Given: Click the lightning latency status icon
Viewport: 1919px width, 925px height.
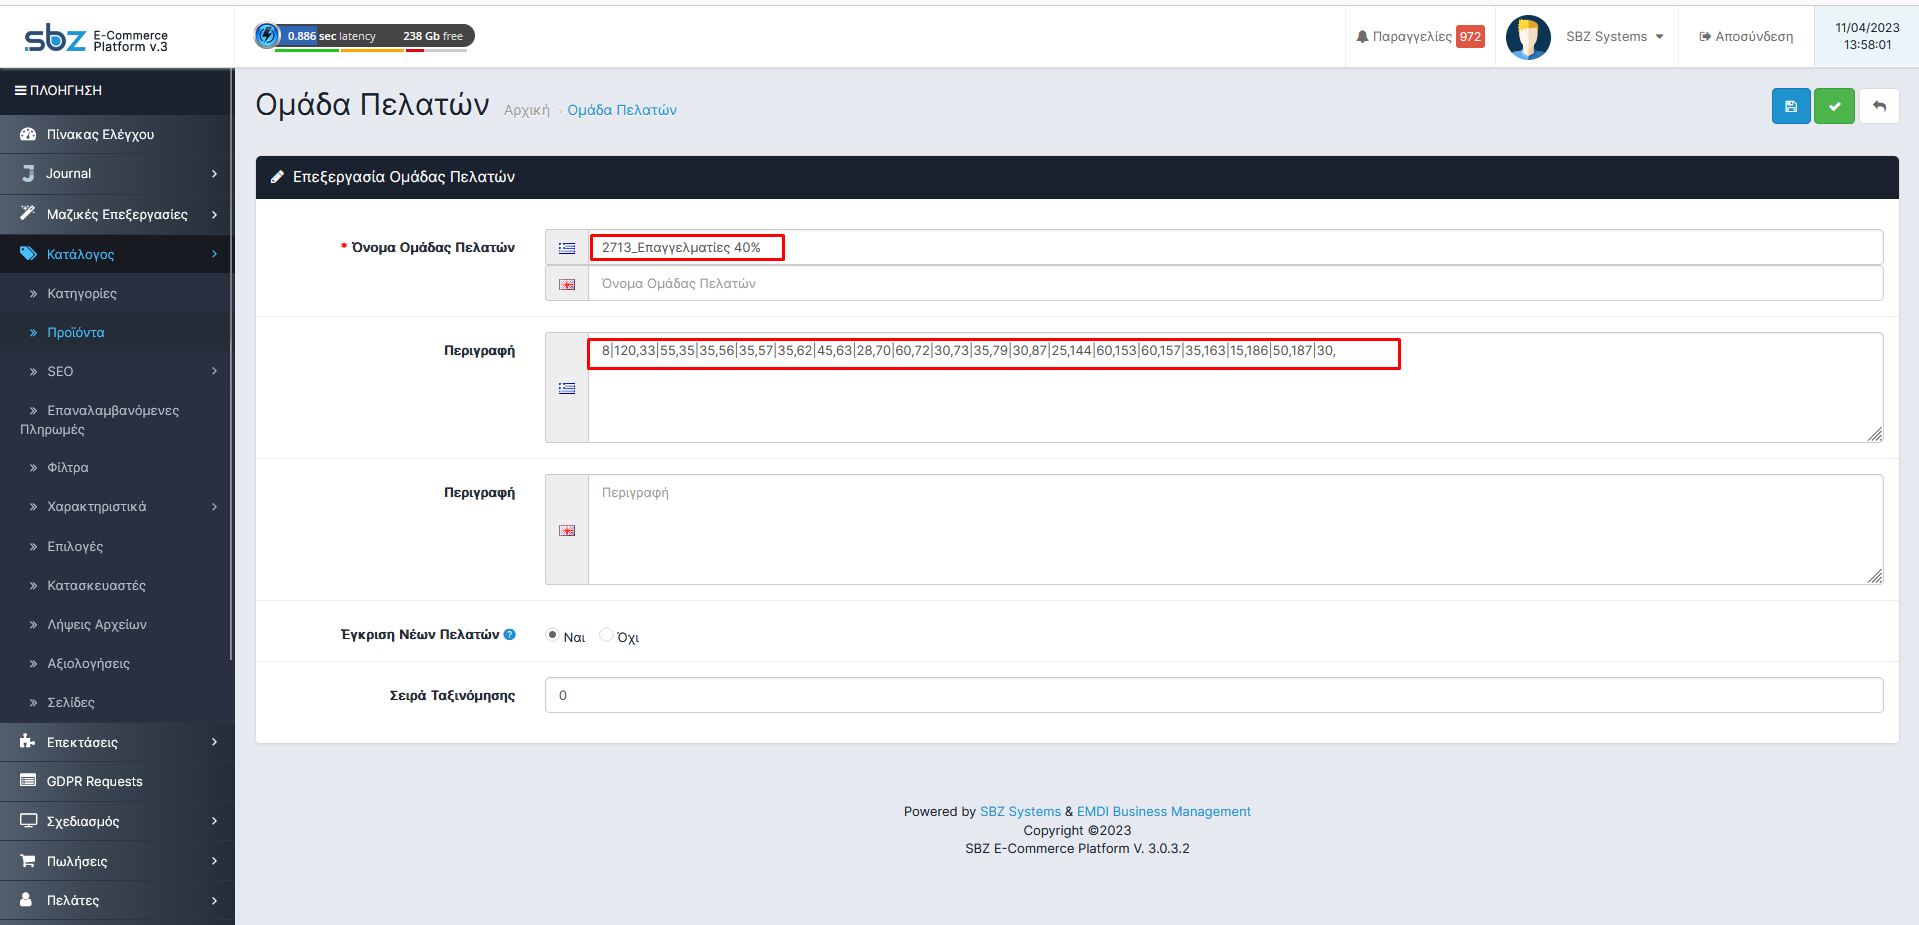Looking at the screenshot, I should (x=267, y=36).
